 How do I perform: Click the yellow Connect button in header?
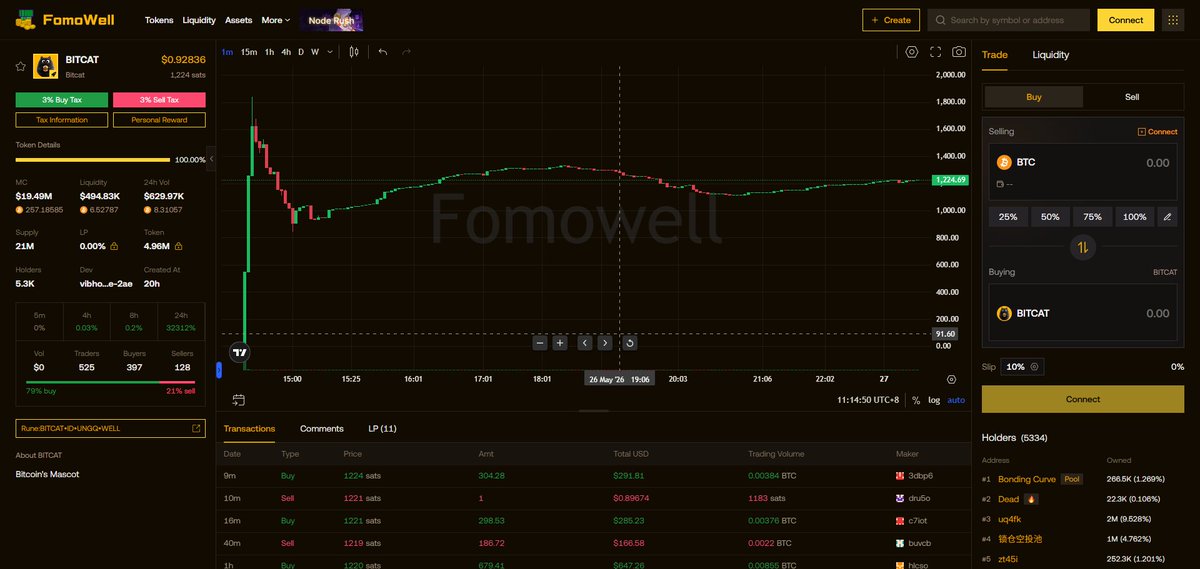pos(1126,20)
